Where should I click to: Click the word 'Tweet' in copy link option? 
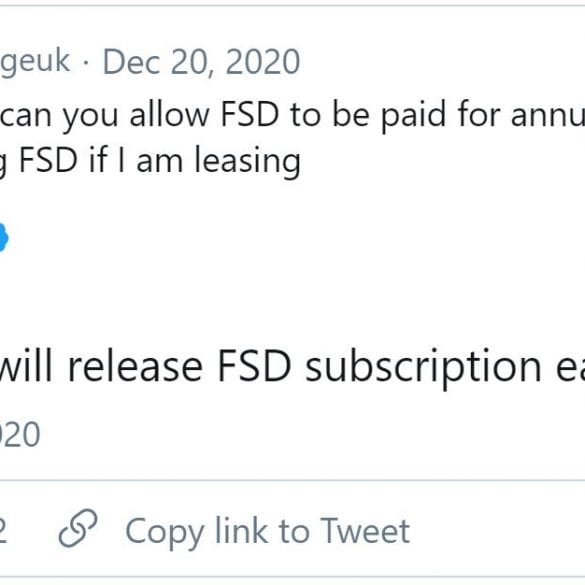coord(365,531)
